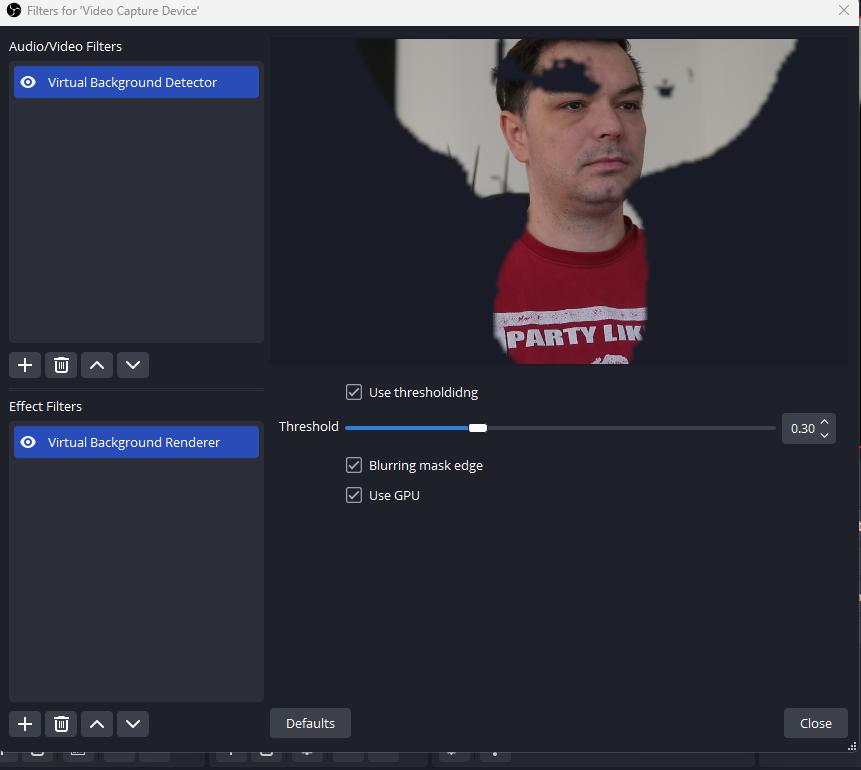Click the threshold value field showing 0.30
The height and width of the screenshot is (770, 861).
click(x=803, y=428)
